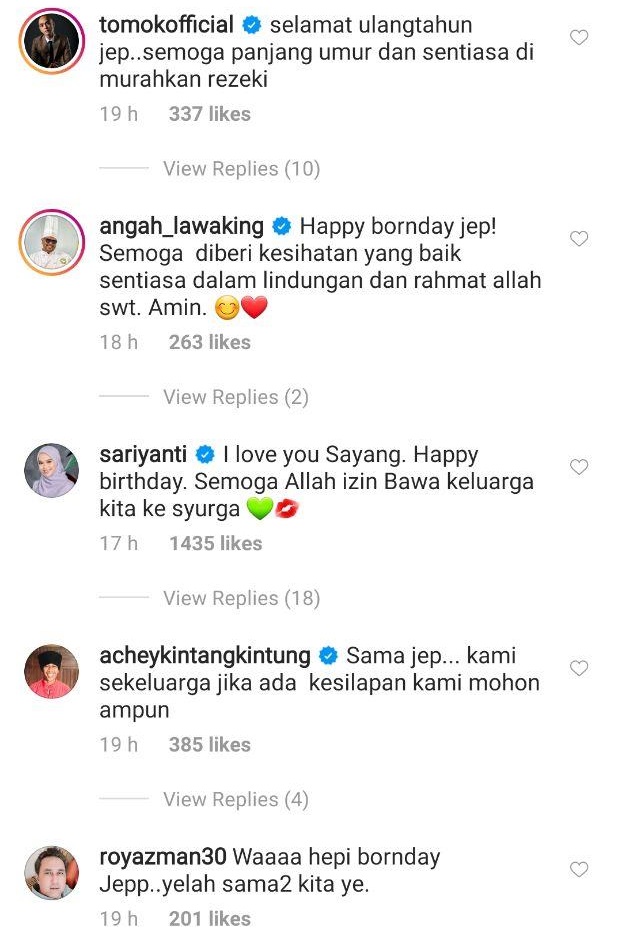Image resolution: width=622 pixels, height=951 pixels.
Task: Open angah_lawaking's chef avatar
Action: (52, 242)
